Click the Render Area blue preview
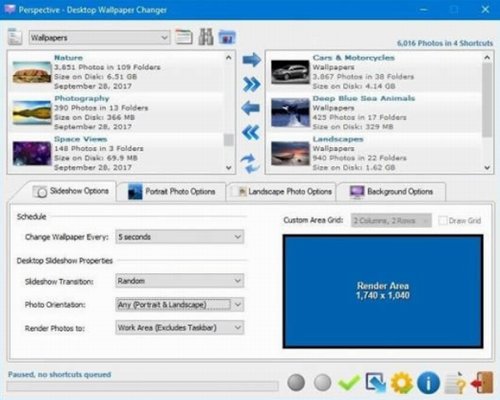500x400 pixels. click(383, 291)
